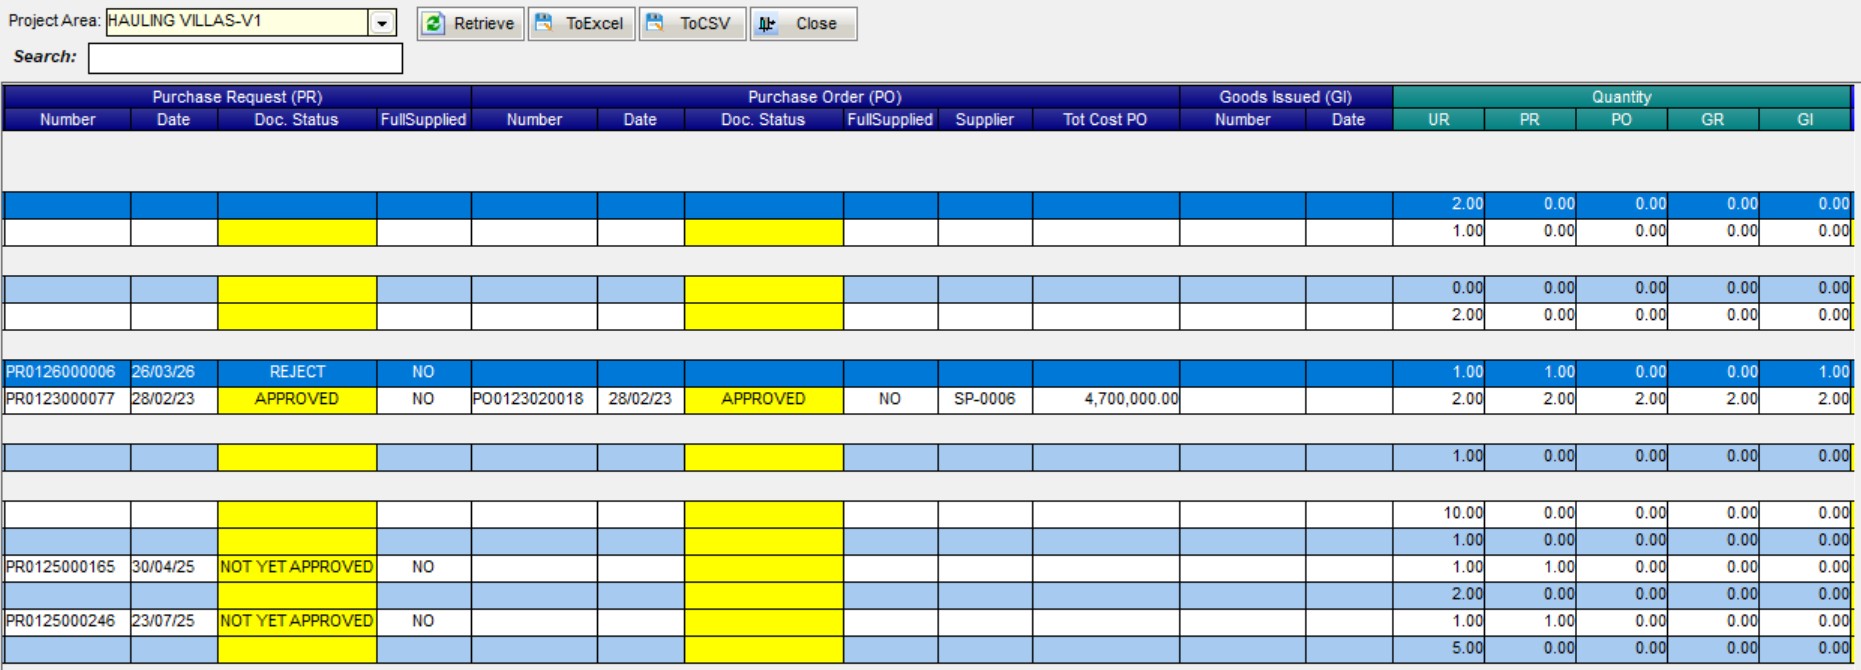
Task: Click the Tot Cost PO column header
Action: 1105,120
